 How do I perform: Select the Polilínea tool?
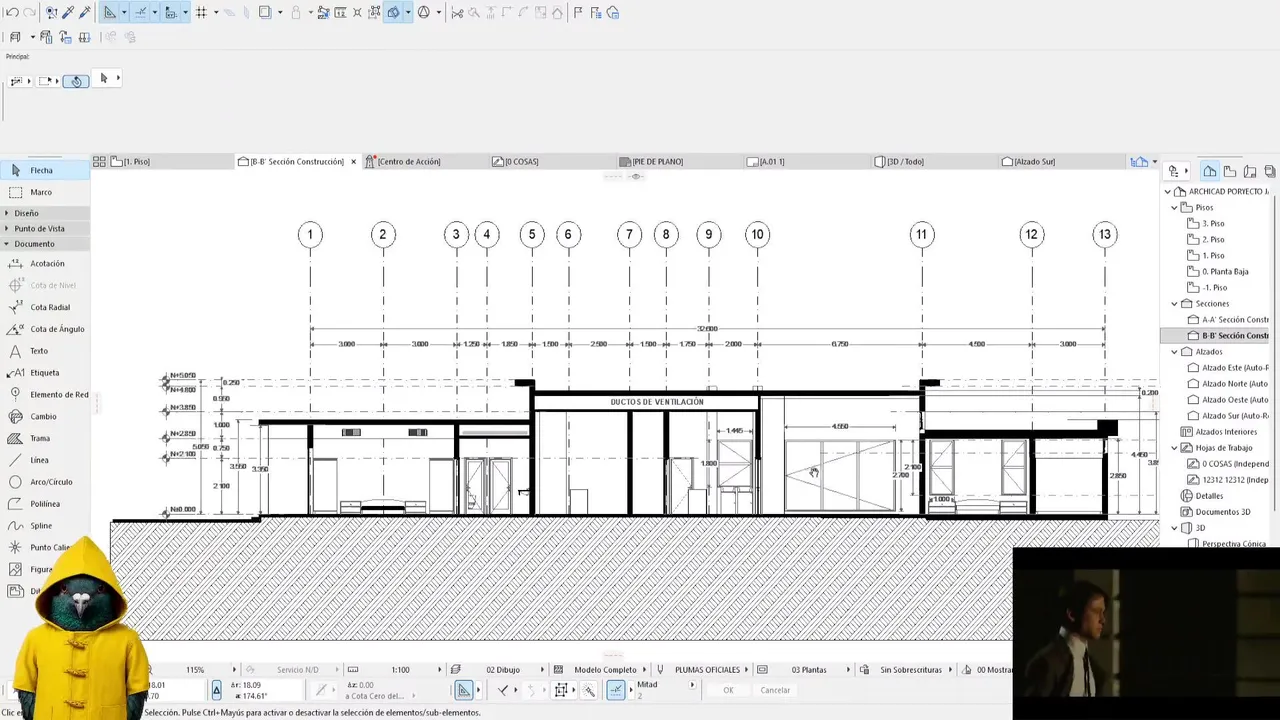[x=45, y=504]
